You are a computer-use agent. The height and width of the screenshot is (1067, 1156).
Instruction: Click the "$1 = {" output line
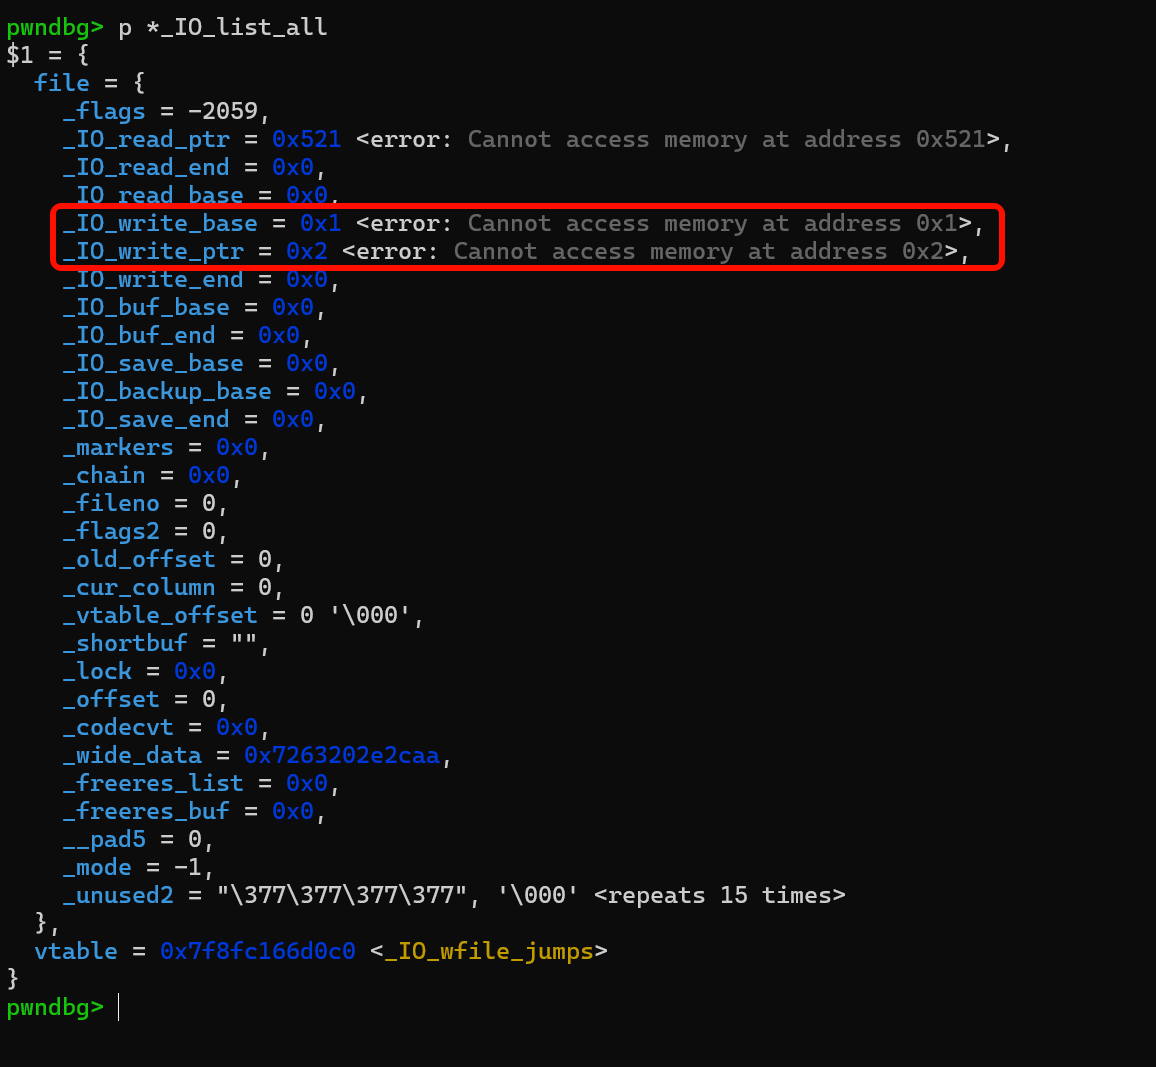(48, 55)
